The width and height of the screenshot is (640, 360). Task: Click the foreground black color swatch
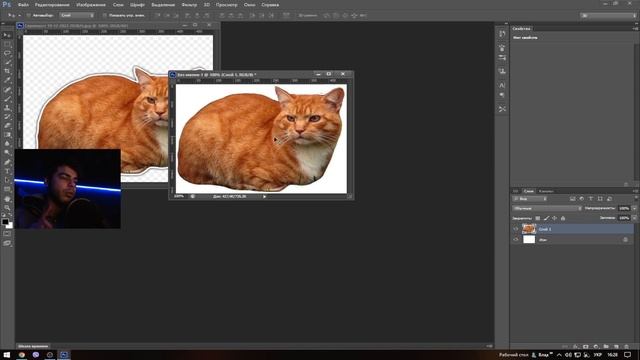(x=5, y=222)
